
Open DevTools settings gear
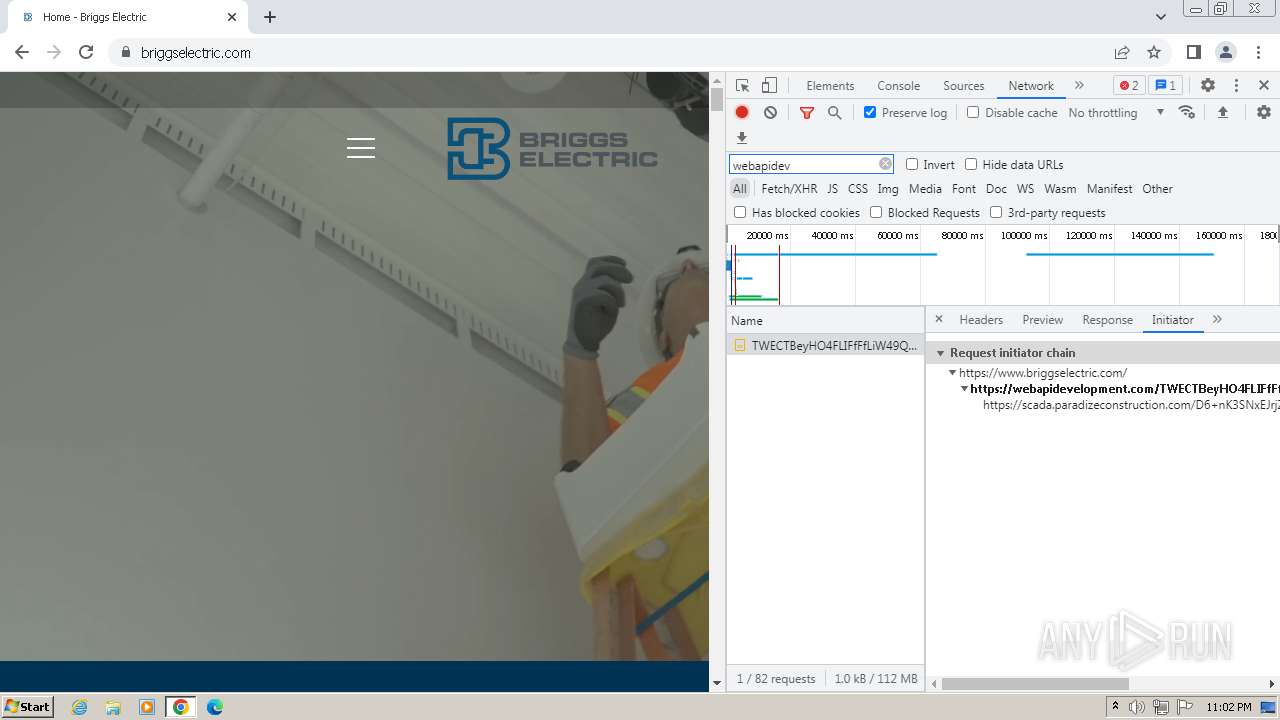(x=1208, y=86)
